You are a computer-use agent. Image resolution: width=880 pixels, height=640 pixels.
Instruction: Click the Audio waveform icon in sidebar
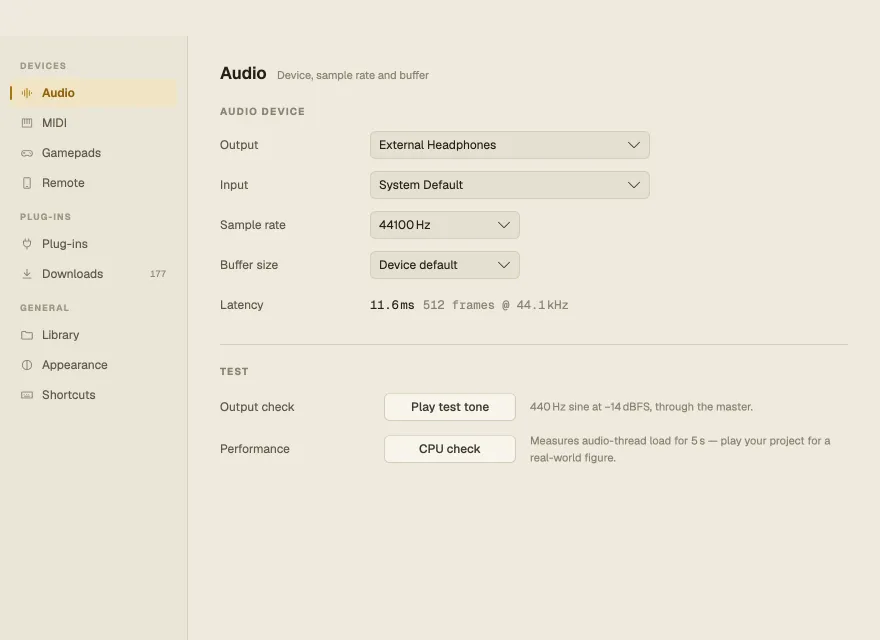[x=26, y=93]
